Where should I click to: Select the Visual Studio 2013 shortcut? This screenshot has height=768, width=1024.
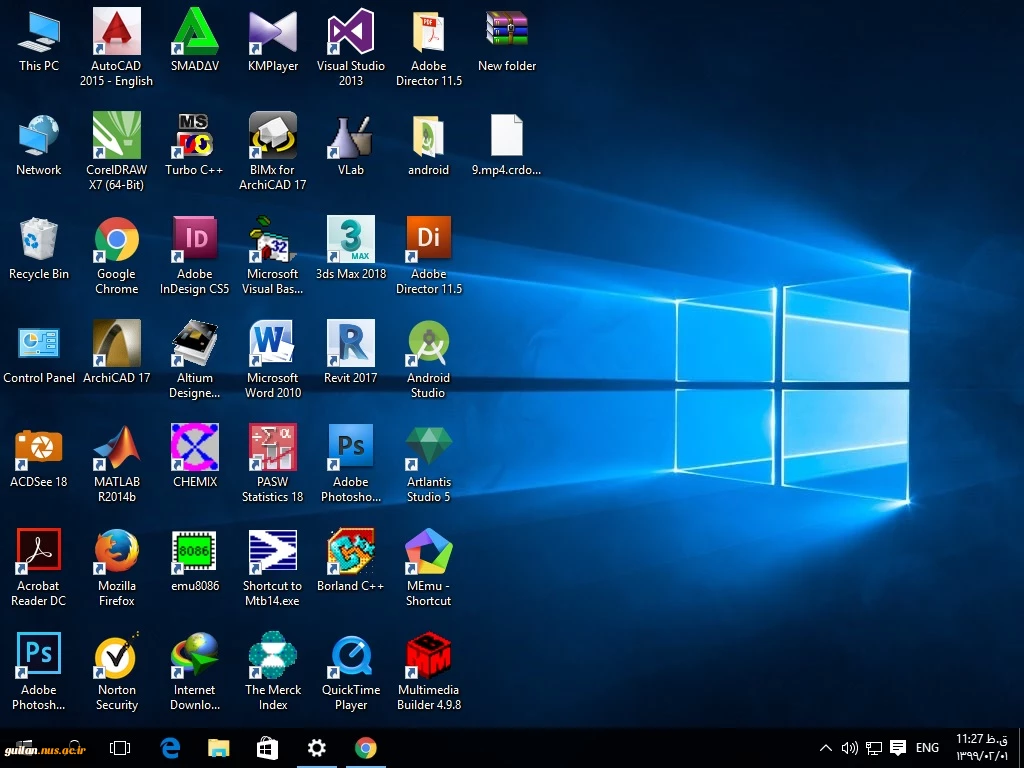pos(351,47)
